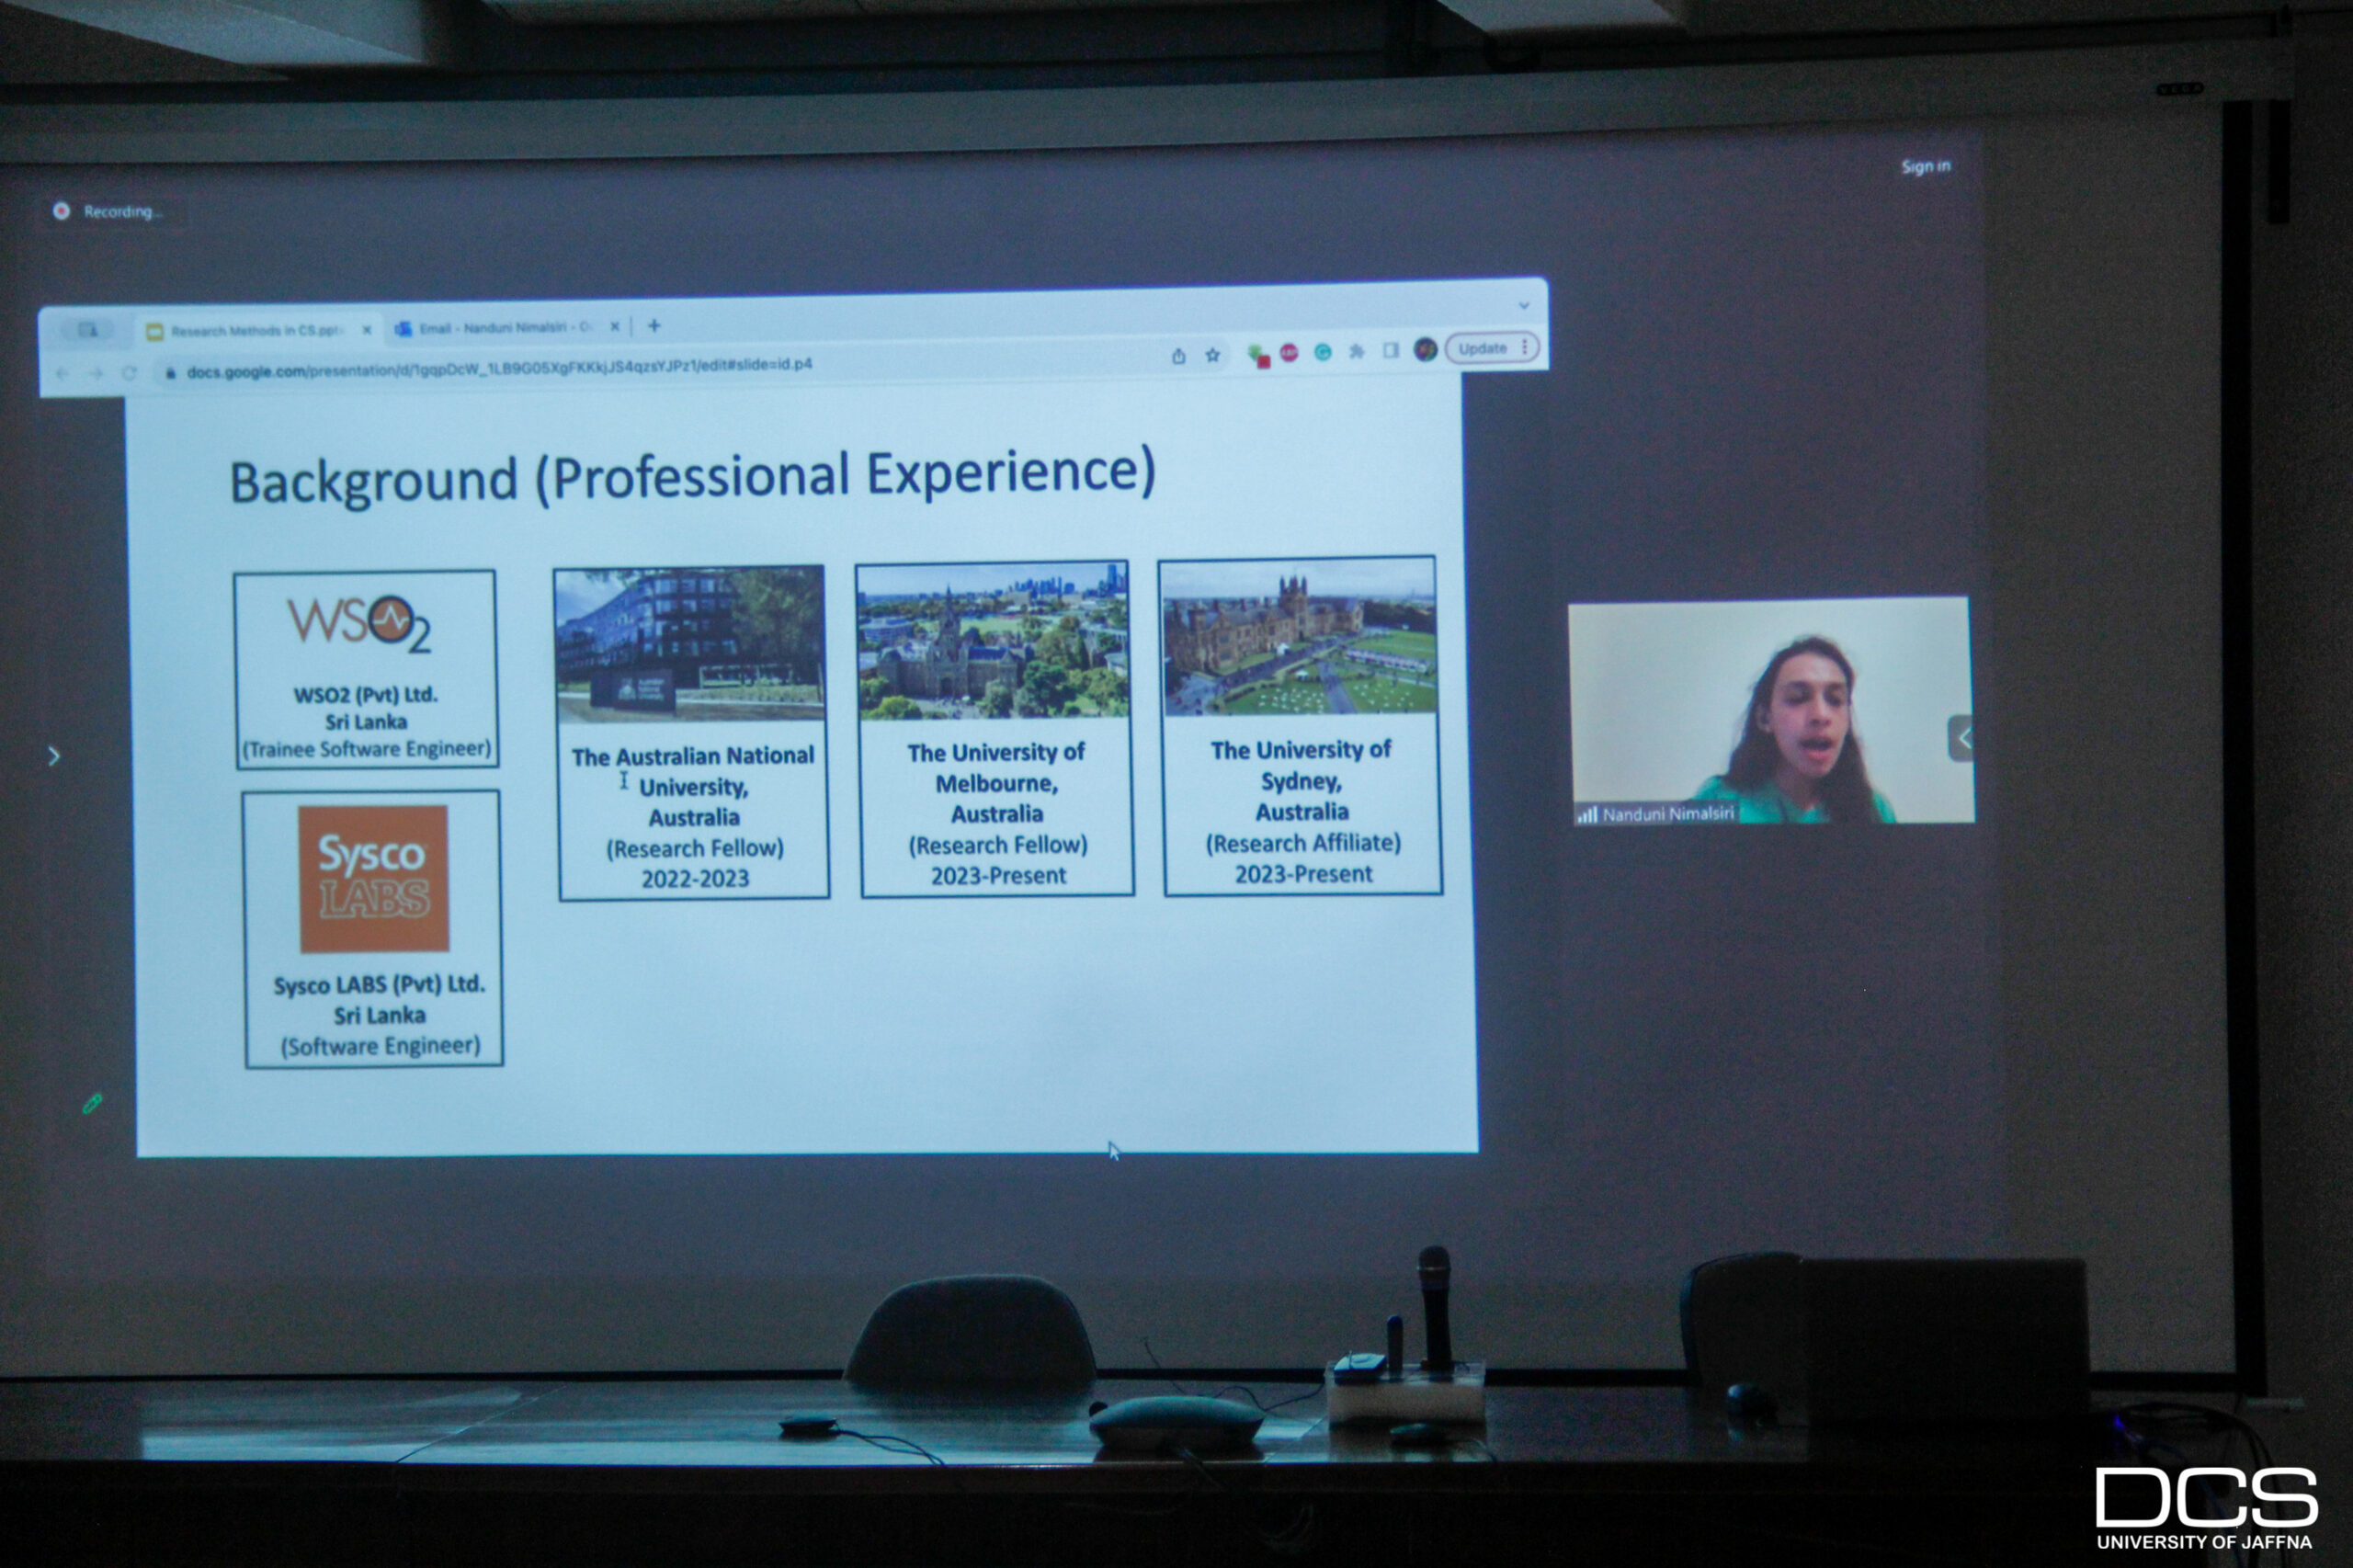The image size is (2353, 1568).
Task: Click the University of Sydney photo
Action: (x=1298, y=636)
